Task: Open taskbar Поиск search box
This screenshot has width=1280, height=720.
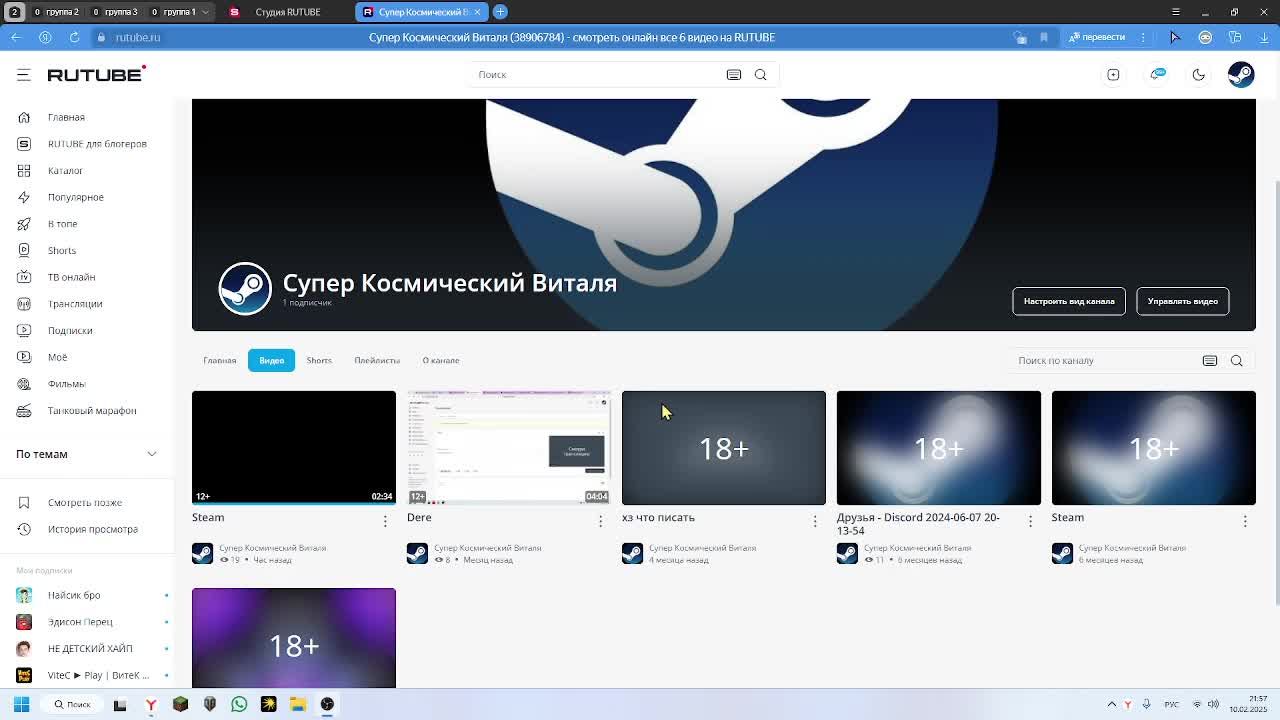Action: point(73,704)
